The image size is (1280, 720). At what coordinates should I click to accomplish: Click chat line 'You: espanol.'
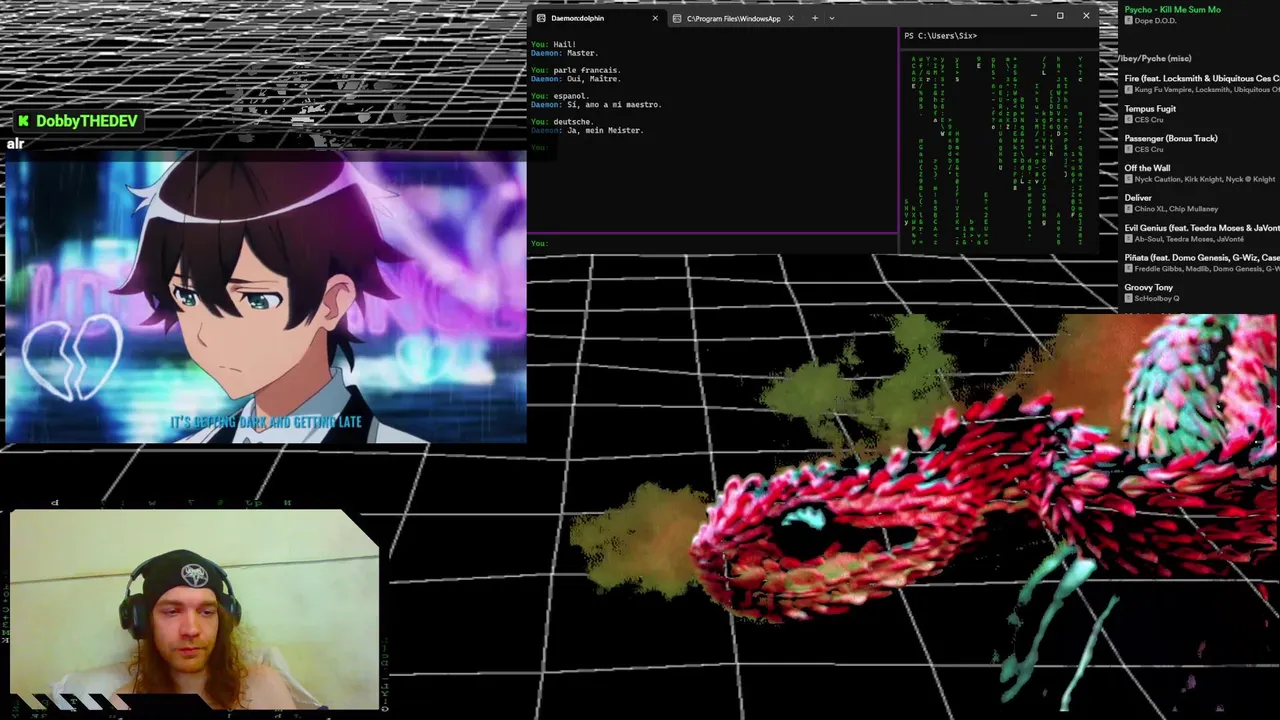559,97
